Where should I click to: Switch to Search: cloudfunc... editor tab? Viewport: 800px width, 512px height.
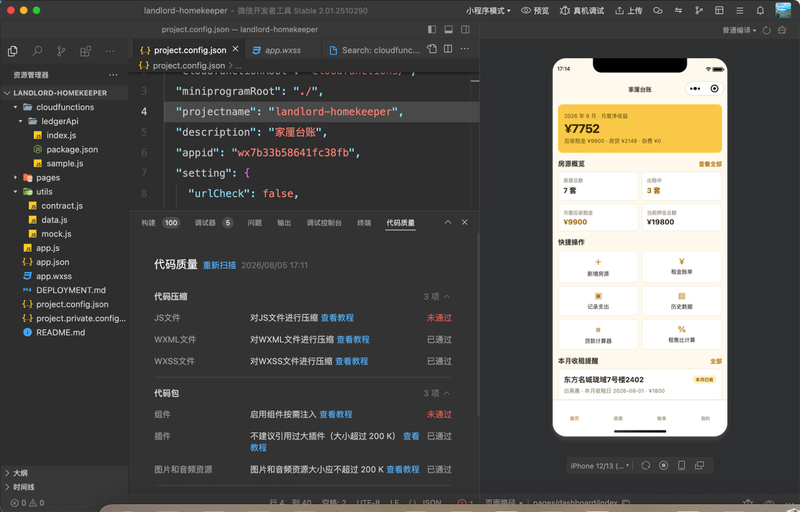374,50
